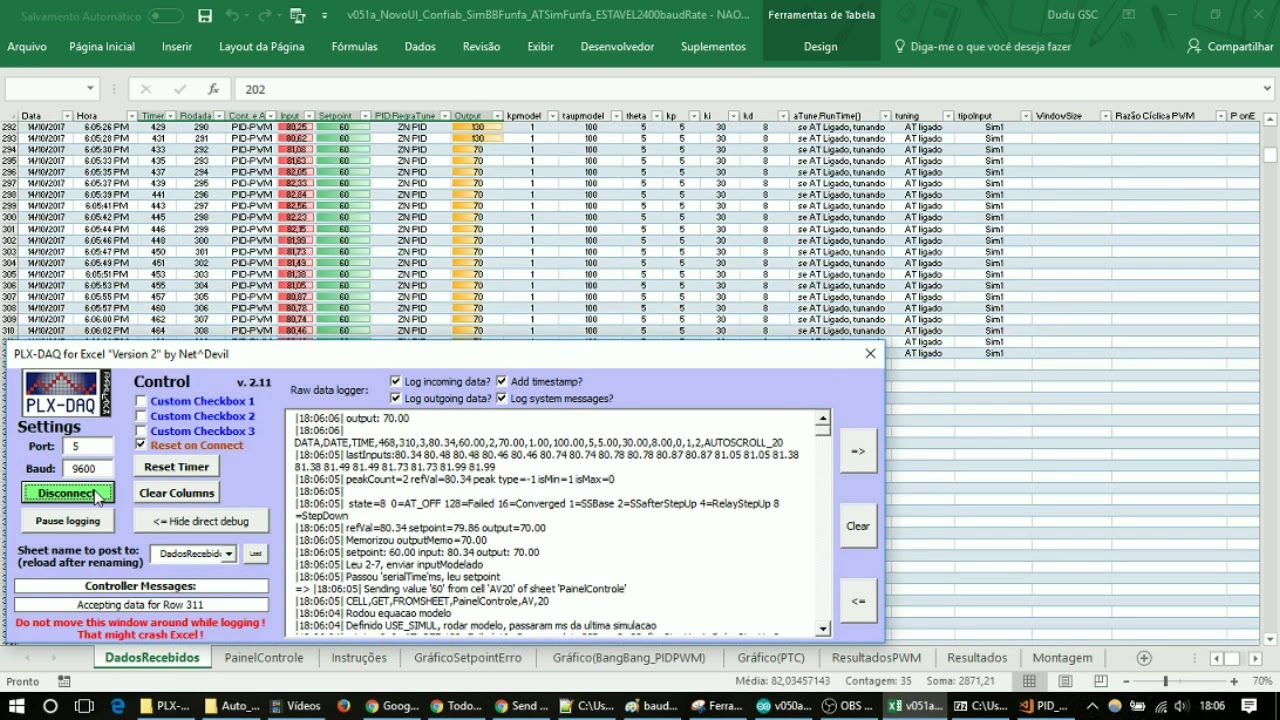This screenshot has height=720, width=1280.
Task: Open Compartilhar share option
Action: click(1230, 47)
